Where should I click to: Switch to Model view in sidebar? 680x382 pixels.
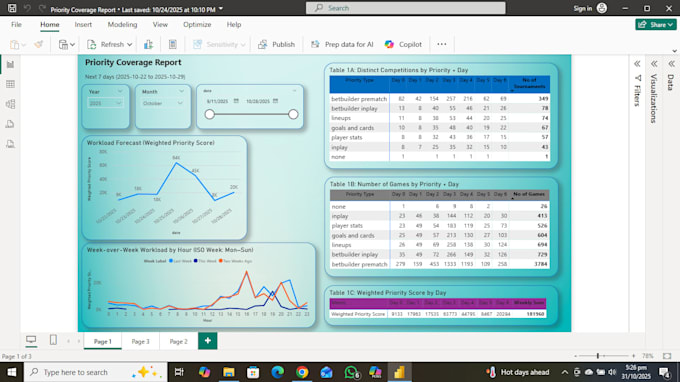point(10,104)
